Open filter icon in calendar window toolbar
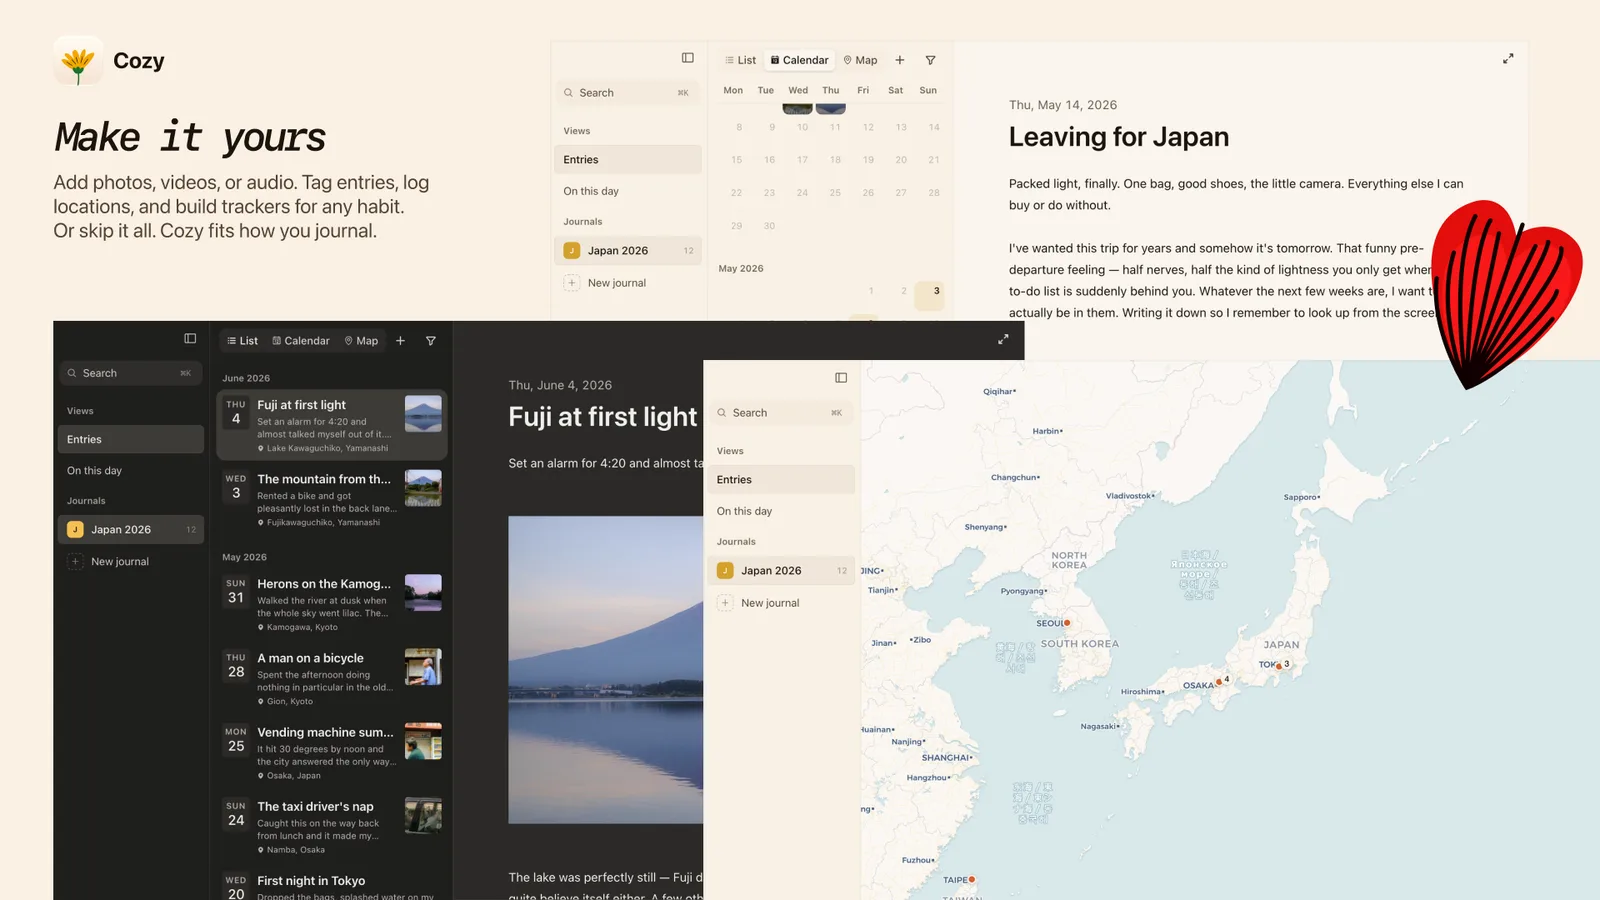Screen dimensions: 1600x900 tap(931, 60)
